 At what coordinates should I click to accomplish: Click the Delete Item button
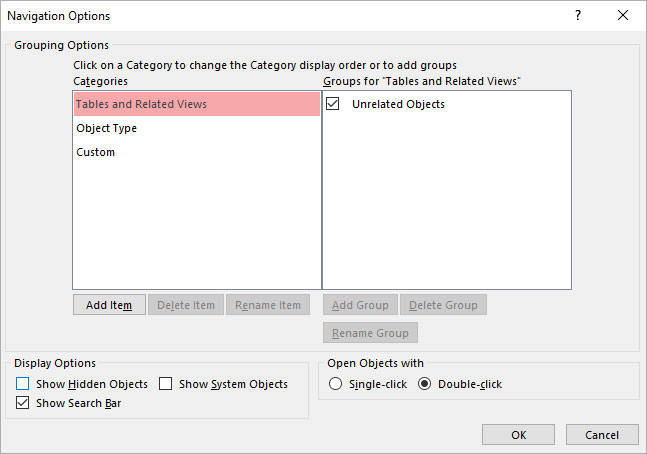186,305
